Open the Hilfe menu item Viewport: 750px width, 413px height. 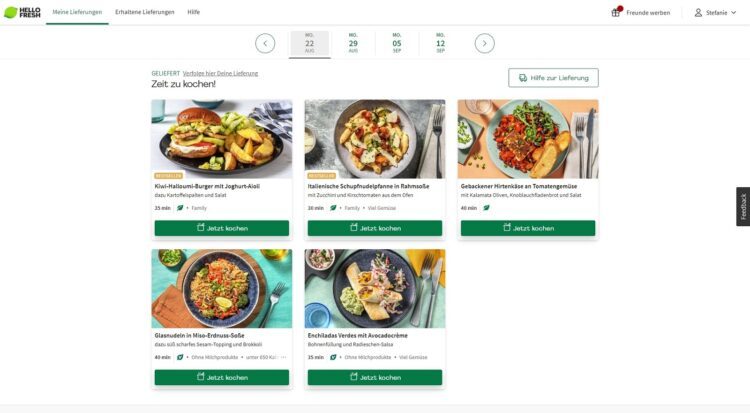[194, 12]
